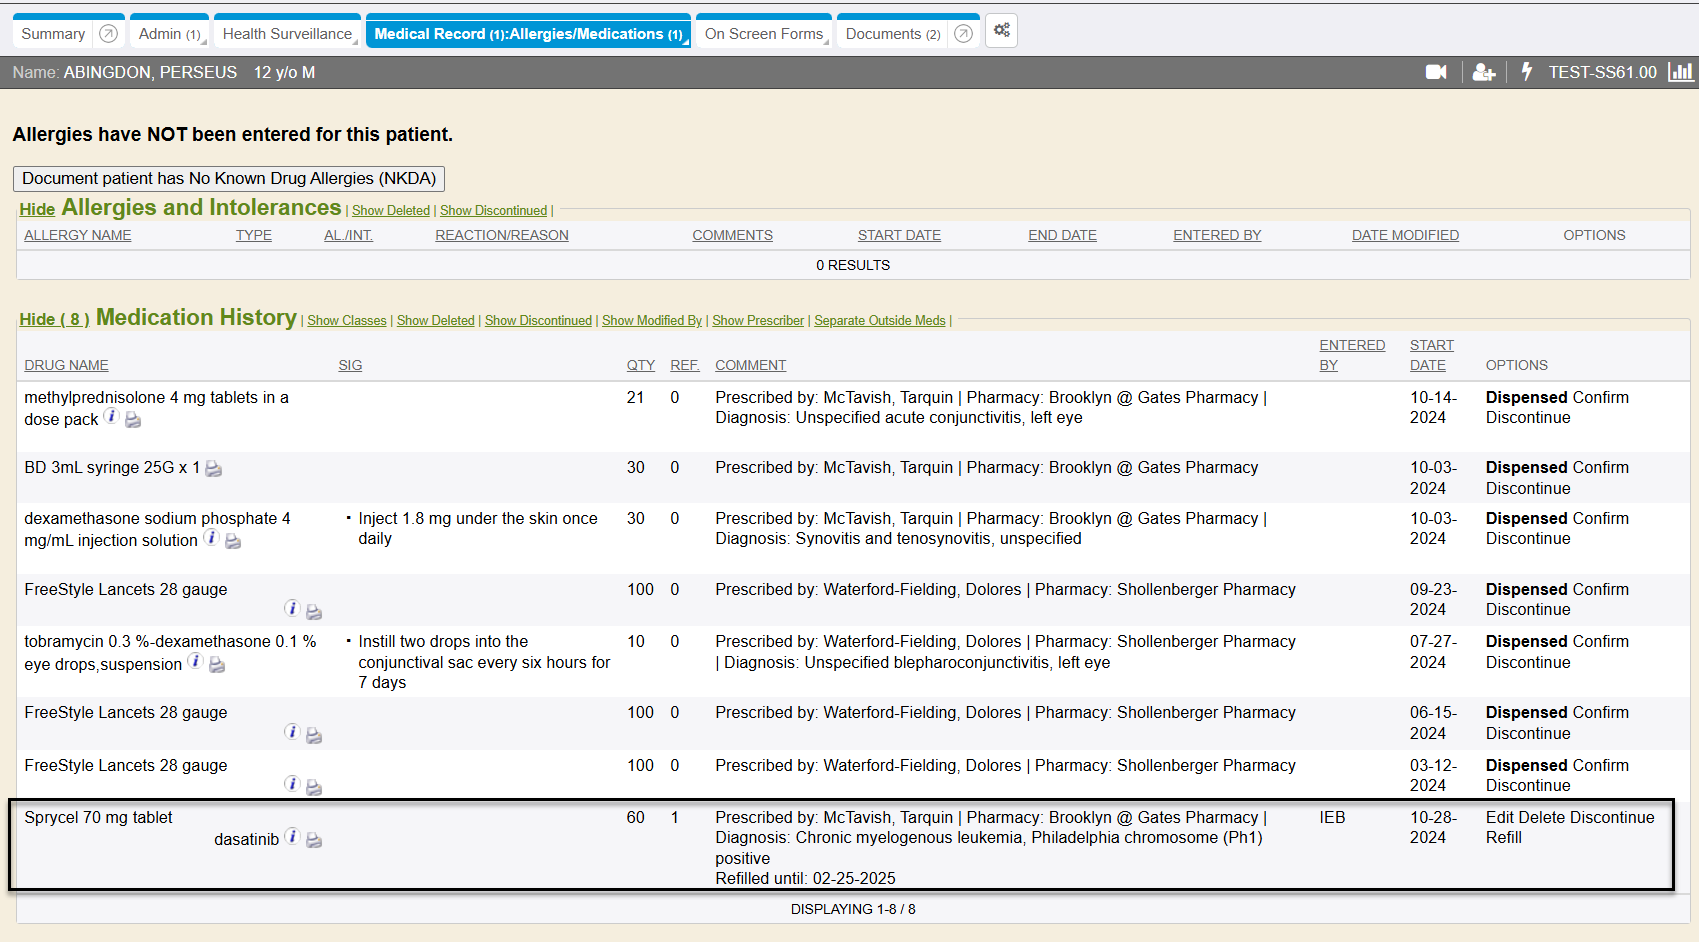1699x942 pixels.
Task: Open the bar chart icon in header
Action: pyautogui.click(x=1680, y=72)
